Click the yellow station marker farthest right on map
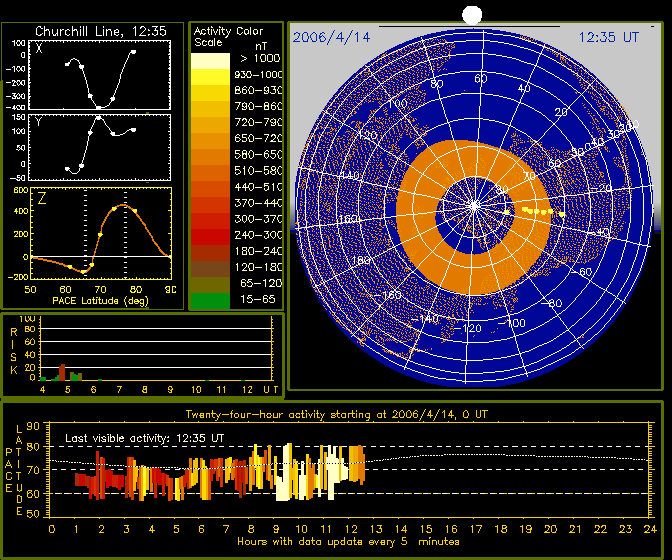The height and width of the screenshot is (560, 672). click(561, 214)
